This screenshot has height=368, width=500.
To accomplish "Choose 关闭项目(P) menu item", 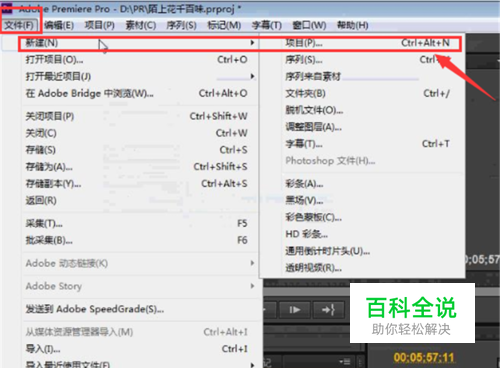I will [x=140, y=116].
